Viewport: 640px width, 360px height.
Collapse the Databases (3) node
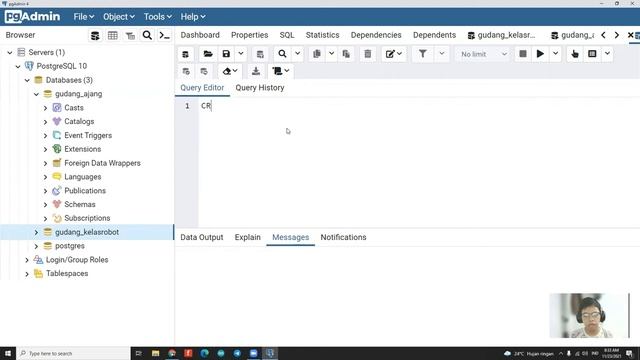(x=27, y=80)
